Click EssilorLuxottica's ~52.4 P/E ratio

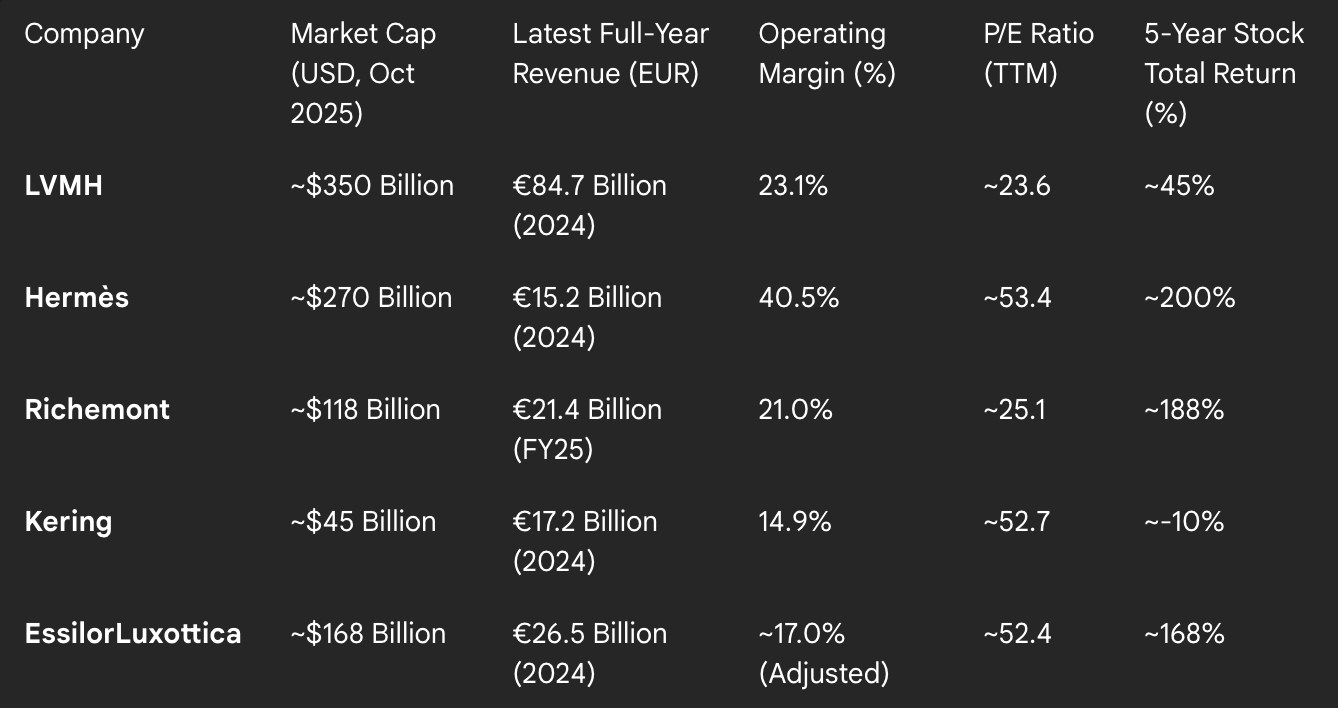tap(1017, 634)
